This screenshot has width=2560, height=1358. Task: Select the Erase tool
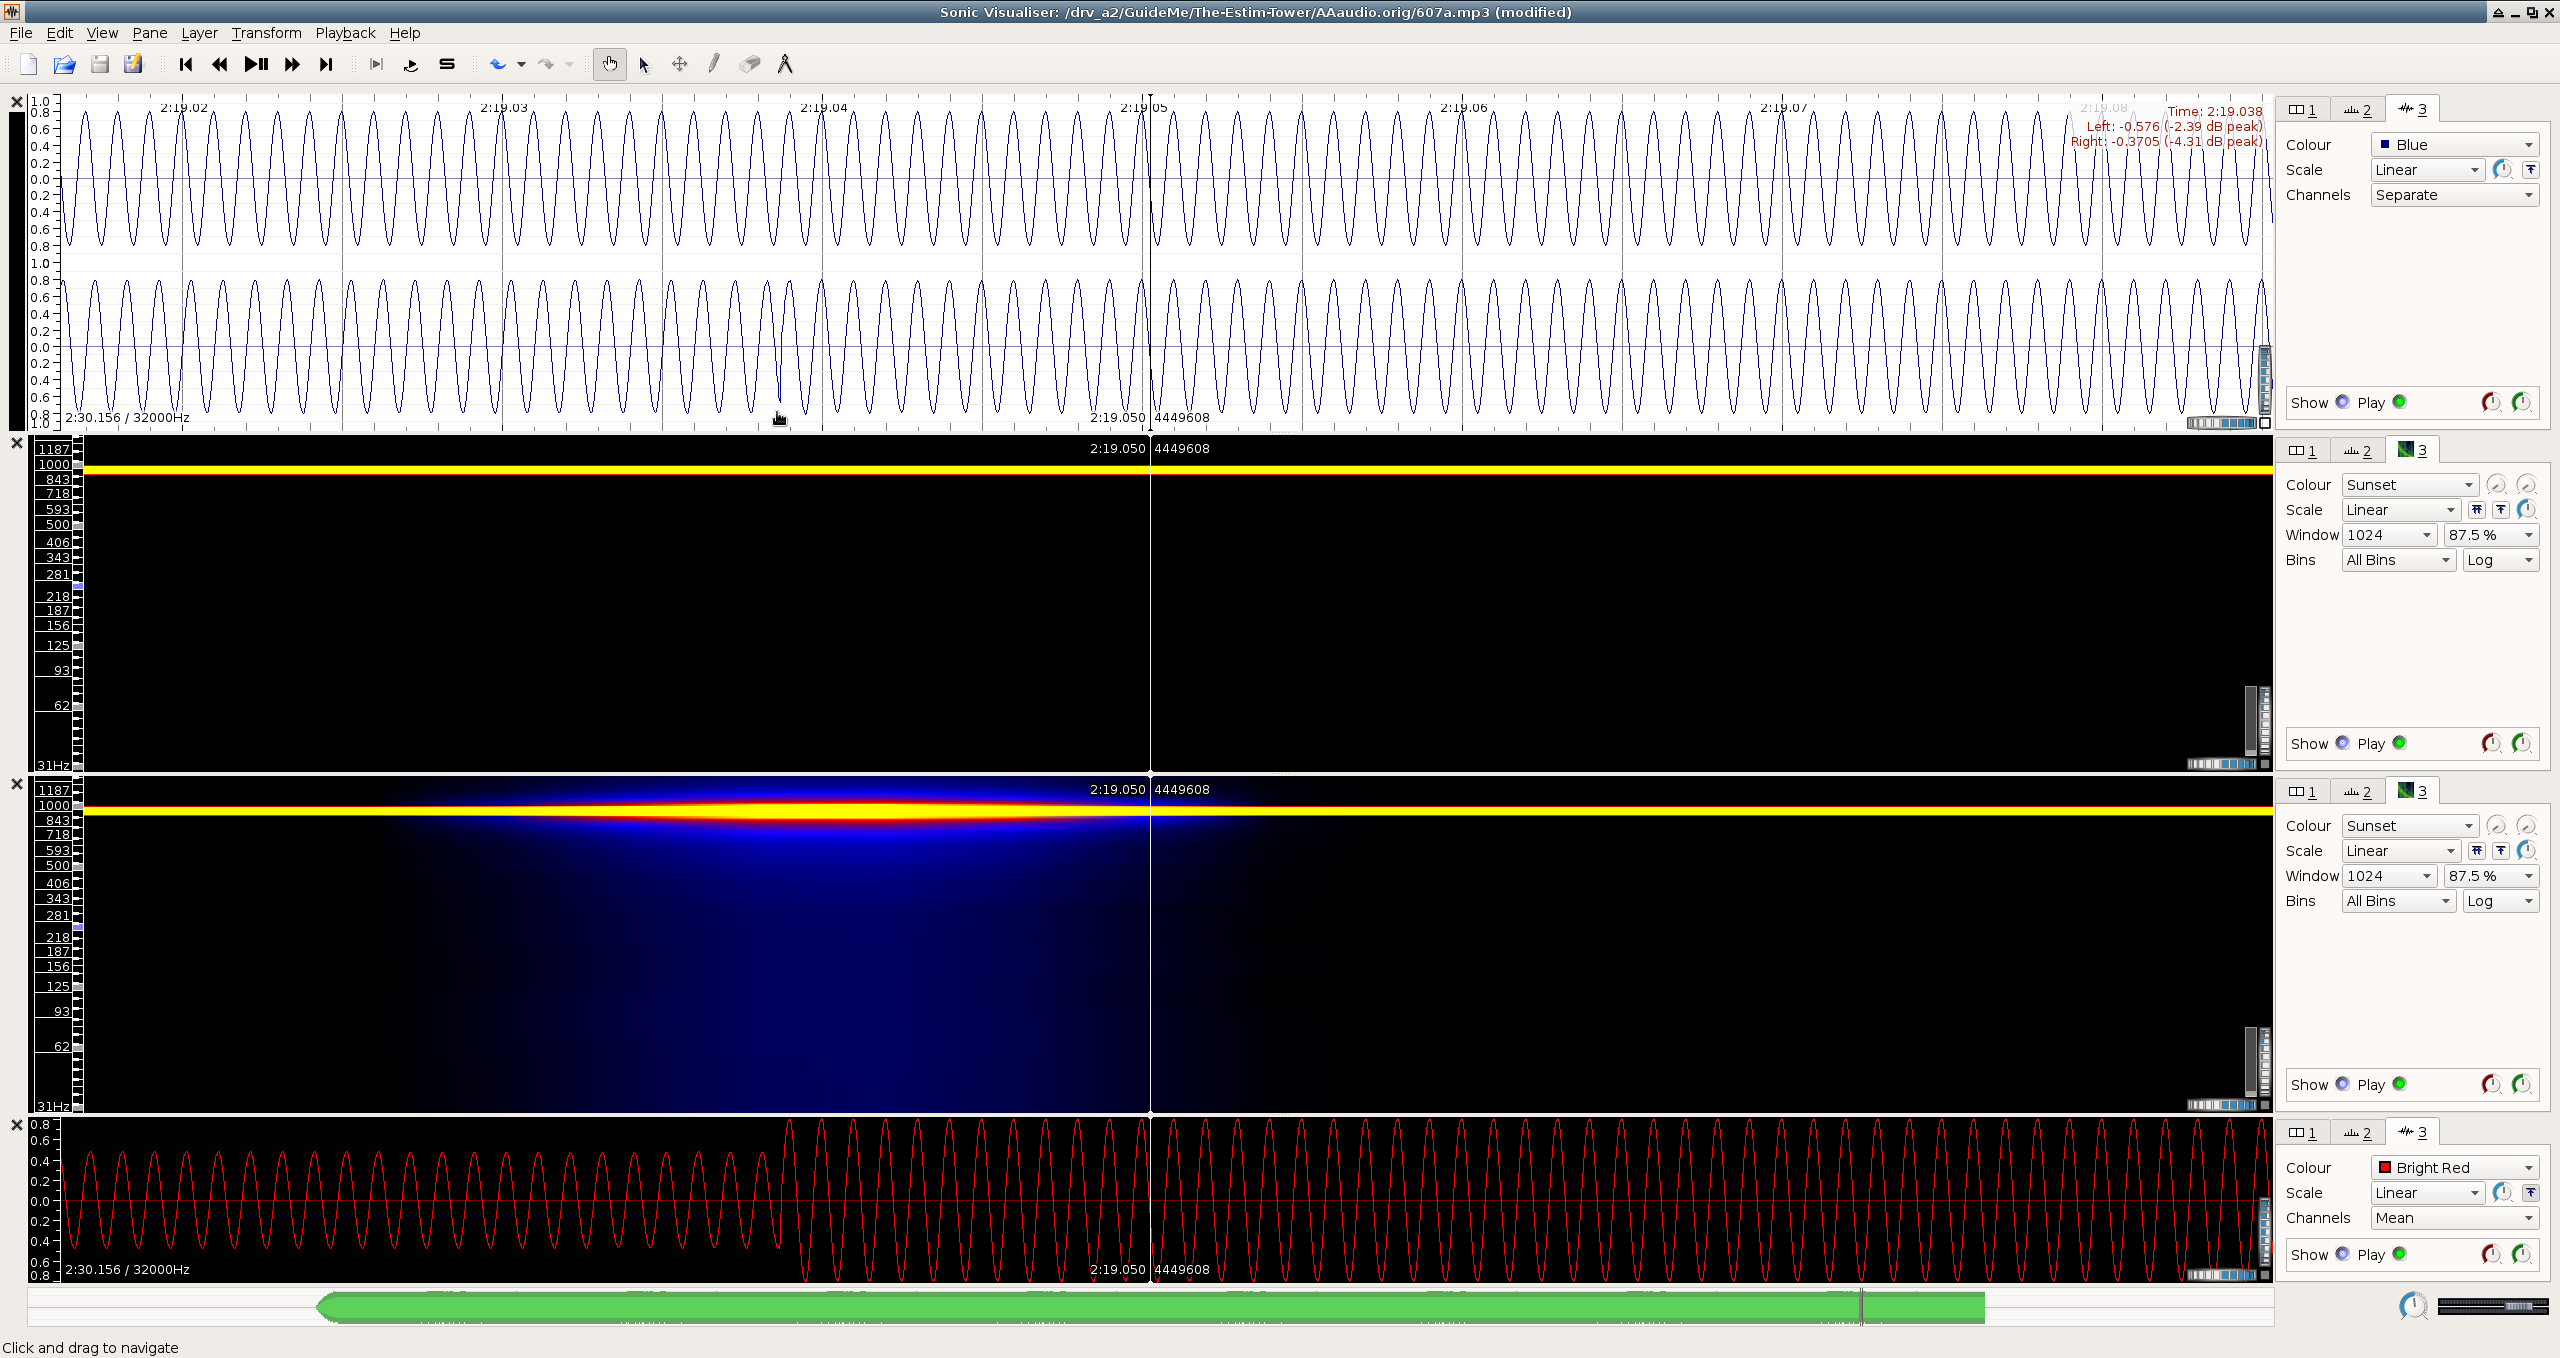750,65
